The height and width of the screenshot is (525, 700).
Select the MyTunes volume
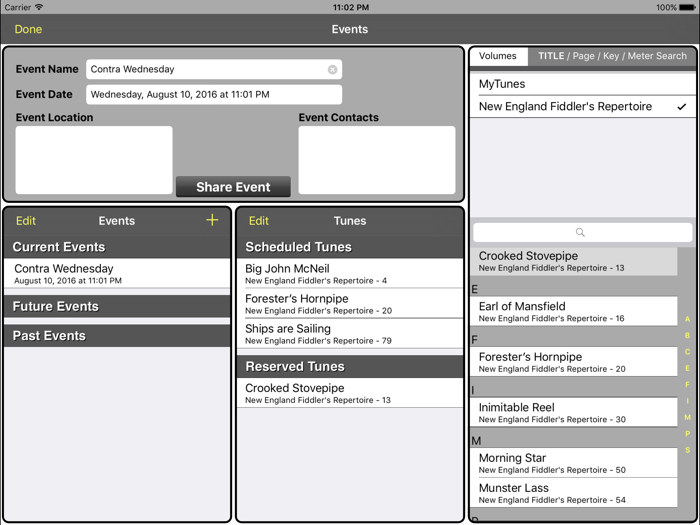click(583, 84)
